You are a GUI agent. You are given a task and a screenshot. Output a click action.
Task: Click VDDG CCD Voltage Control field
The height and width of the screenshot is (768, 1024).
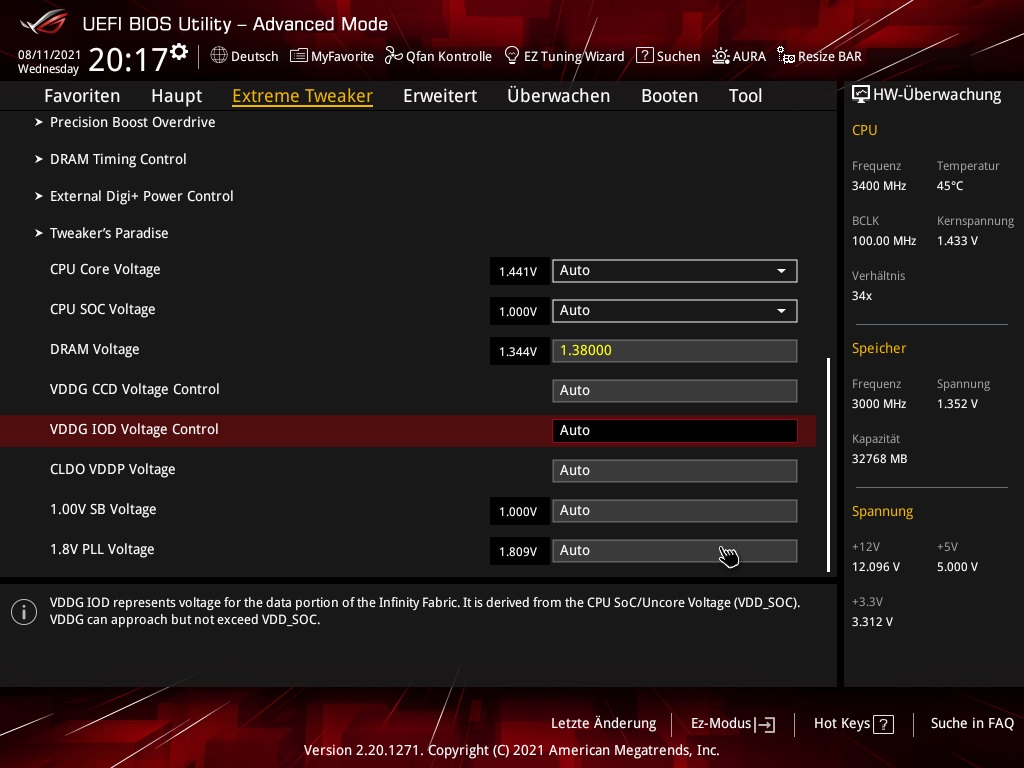[x=675, y=391]
